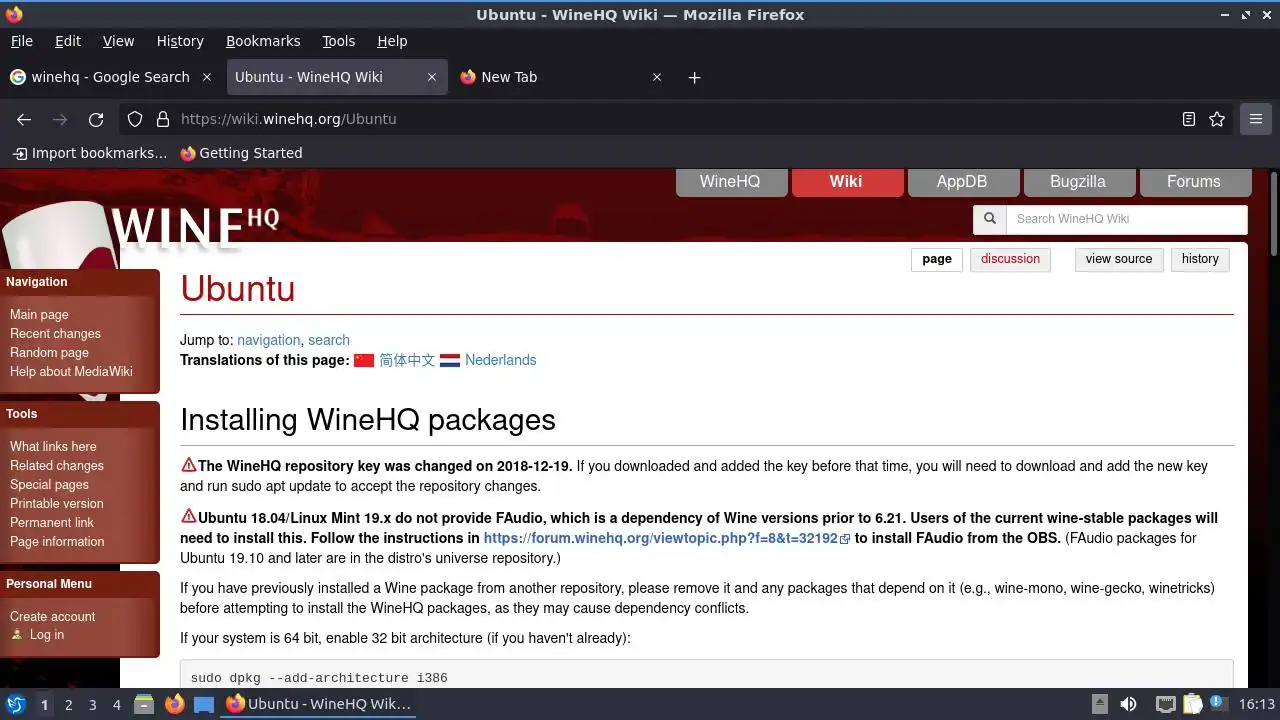The image size is (1280, 720).
Task: Click the removable media tray icon
Action: (1099, 704)
